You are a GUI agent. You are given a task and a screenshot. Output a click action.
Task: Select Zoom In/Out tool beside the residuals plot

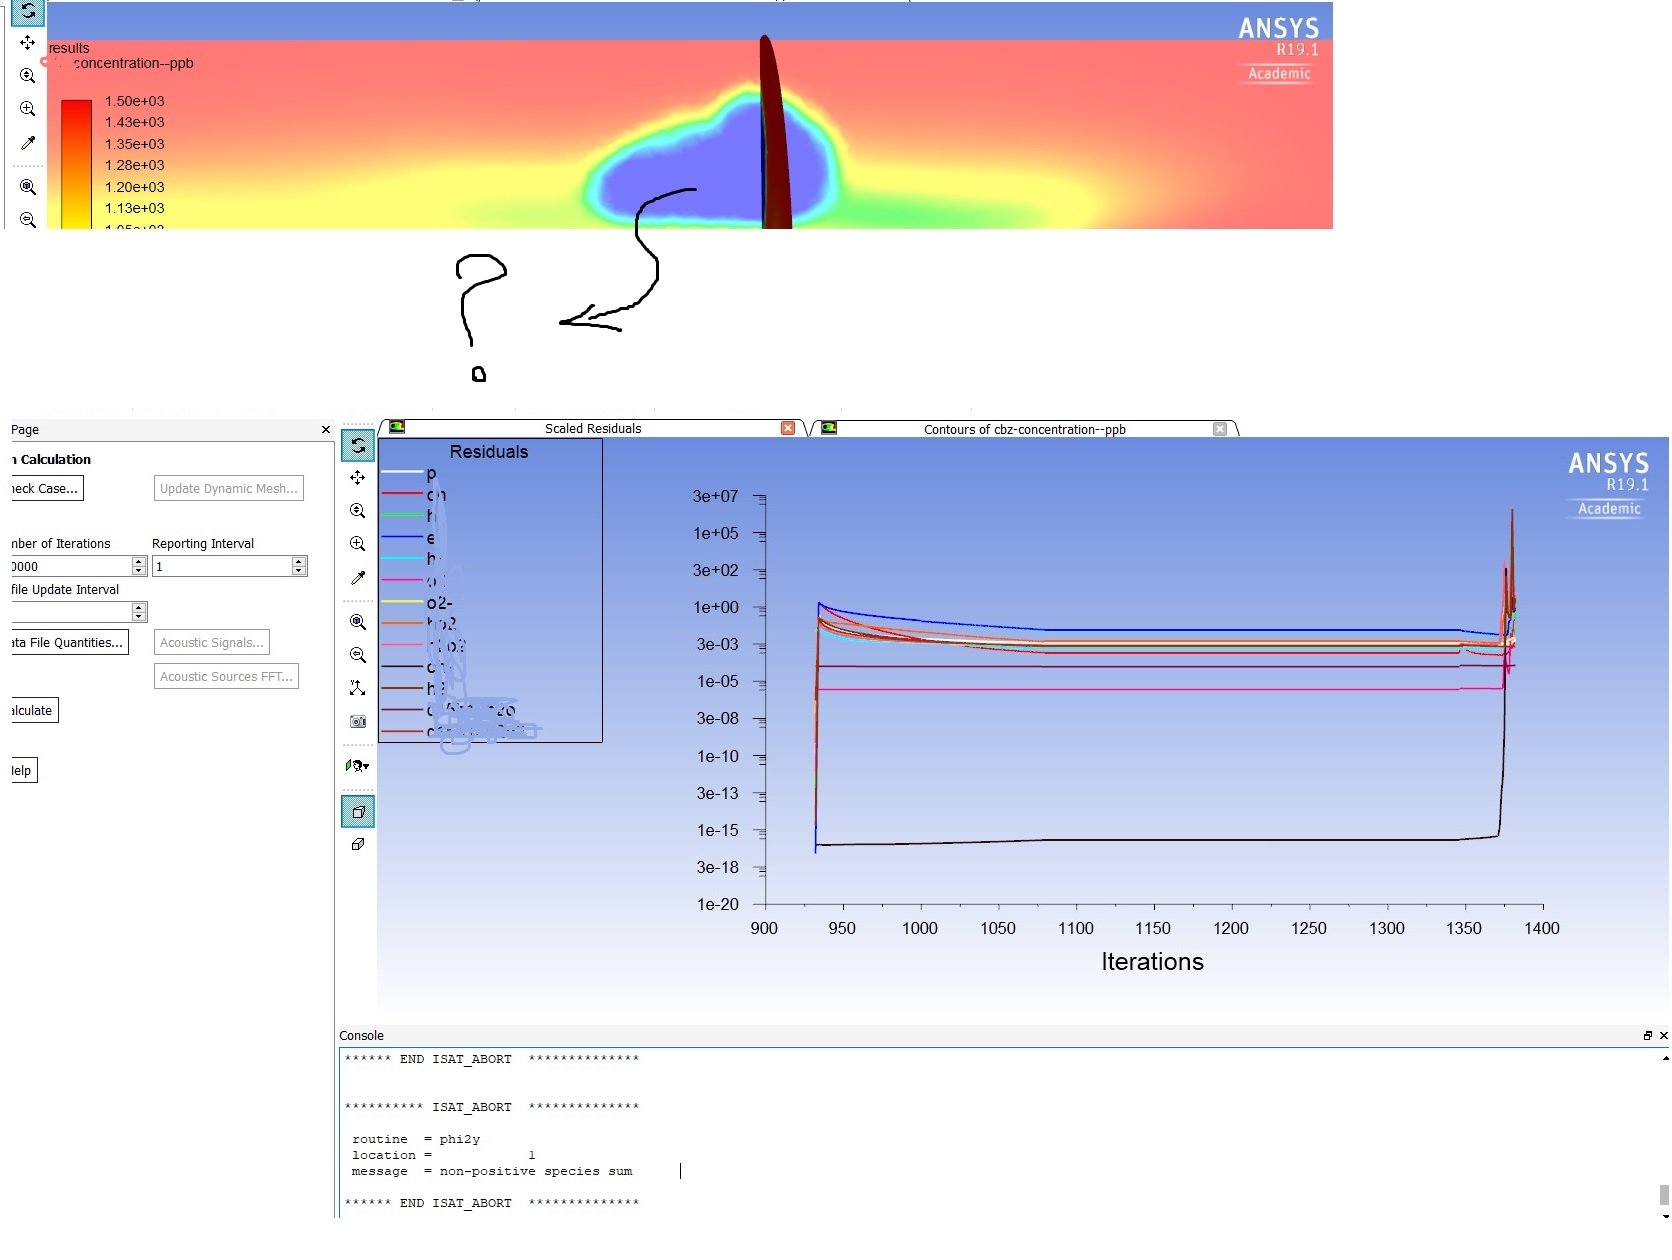[358, 511]
